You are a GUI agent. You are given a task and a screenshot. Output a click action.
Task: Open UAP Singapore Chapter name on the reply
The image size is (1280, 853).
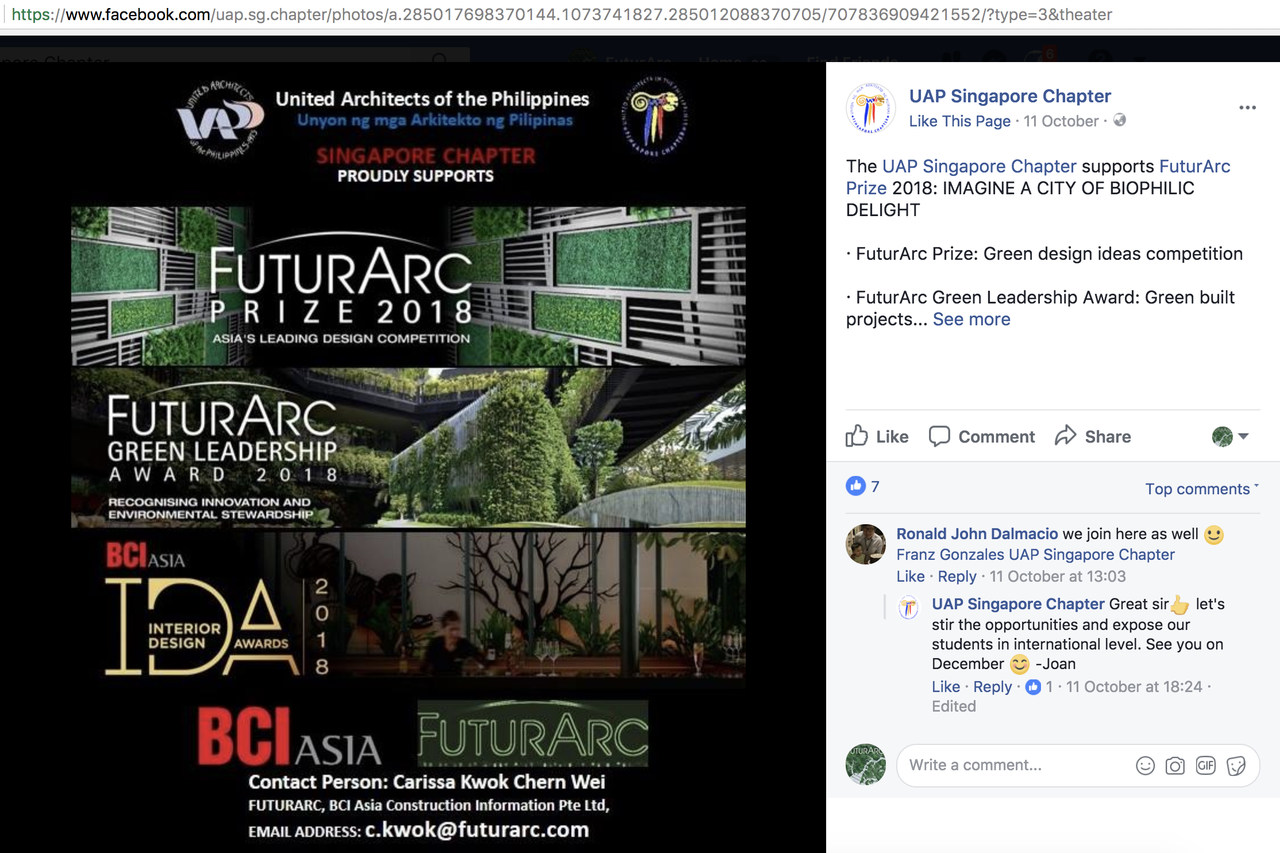[x=1018, y=604]
